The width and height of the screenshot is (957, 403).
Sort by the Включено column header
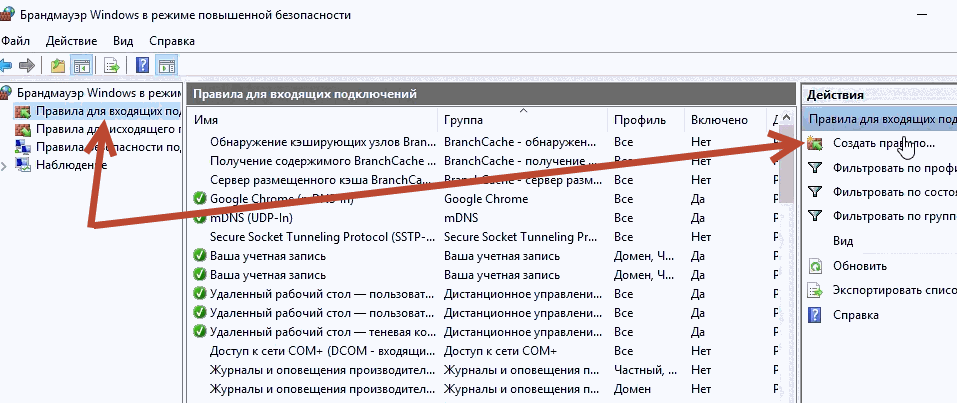(725, 120)
